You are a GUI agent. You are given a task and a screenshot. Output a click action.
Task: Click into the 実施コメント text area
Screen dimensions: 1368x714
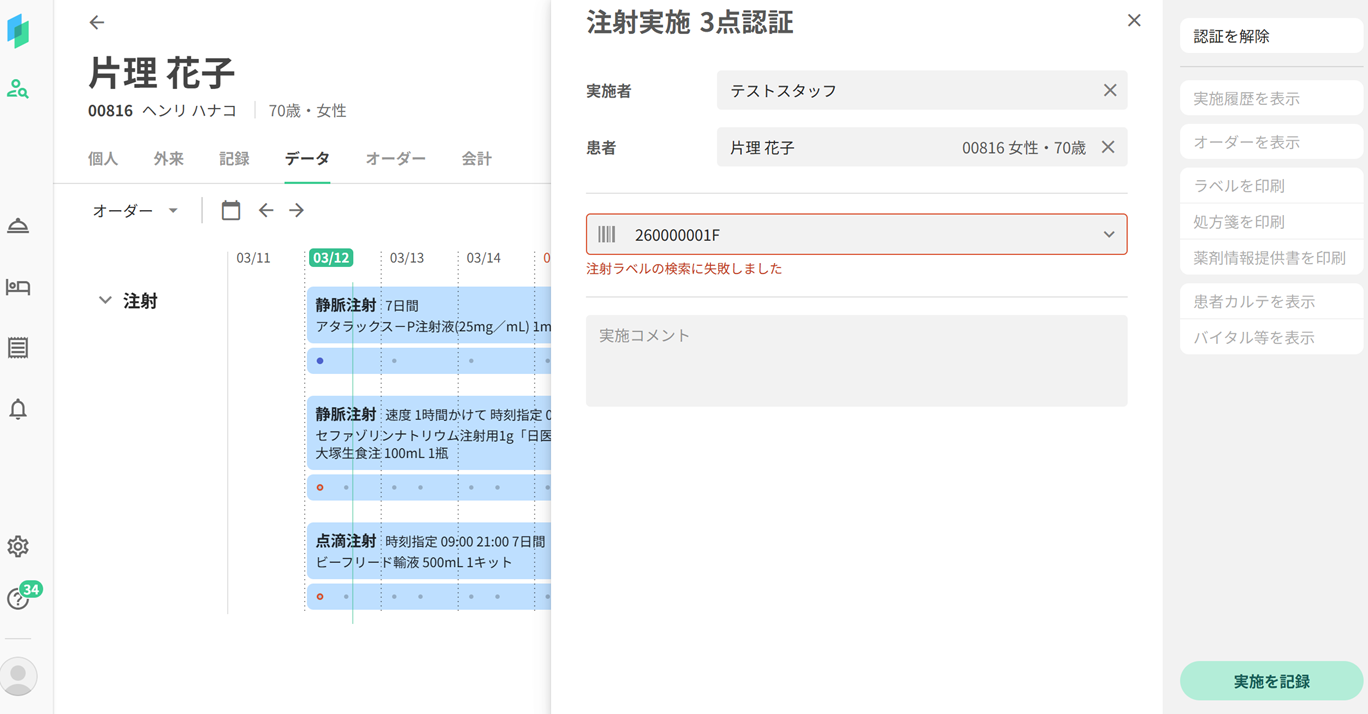click(x=856, y=361)
